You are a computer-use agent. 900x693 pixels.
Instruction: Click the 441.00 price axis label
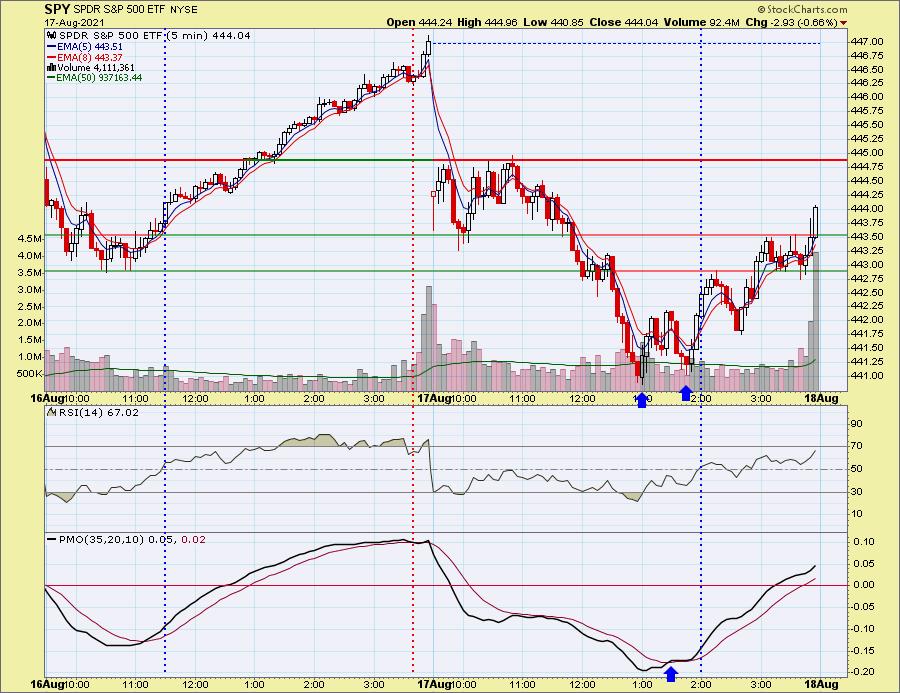point(868,375)
